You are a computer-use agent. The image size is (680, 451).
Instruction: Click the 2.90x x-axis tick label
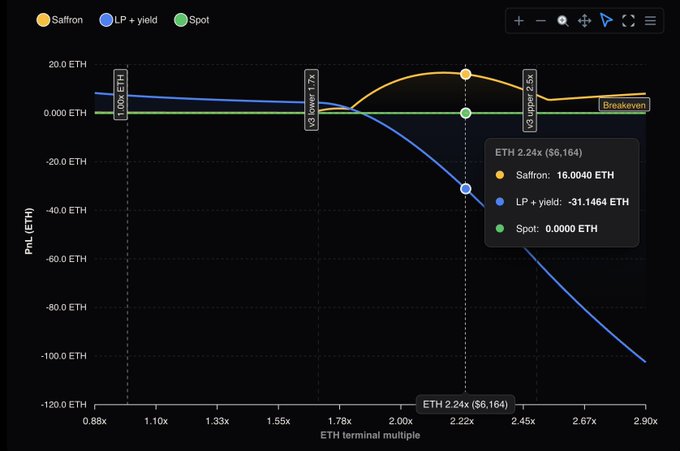pyautogui.click(x=645, y=421)
